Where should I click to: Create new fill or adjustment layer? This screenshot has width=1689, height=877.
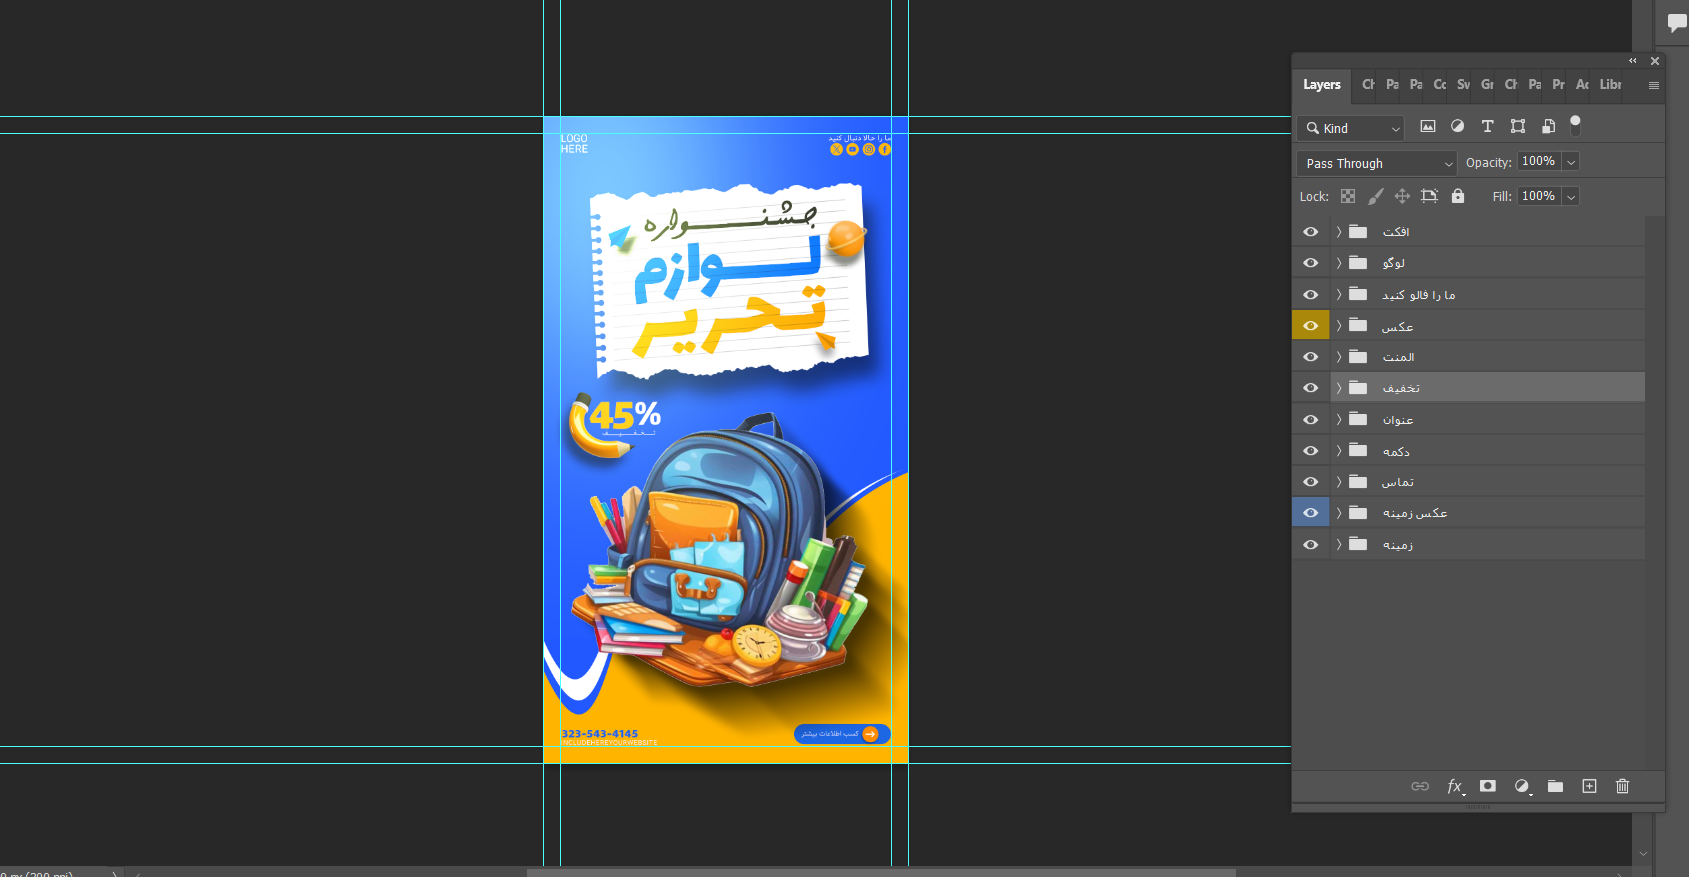click(1522, 787)
